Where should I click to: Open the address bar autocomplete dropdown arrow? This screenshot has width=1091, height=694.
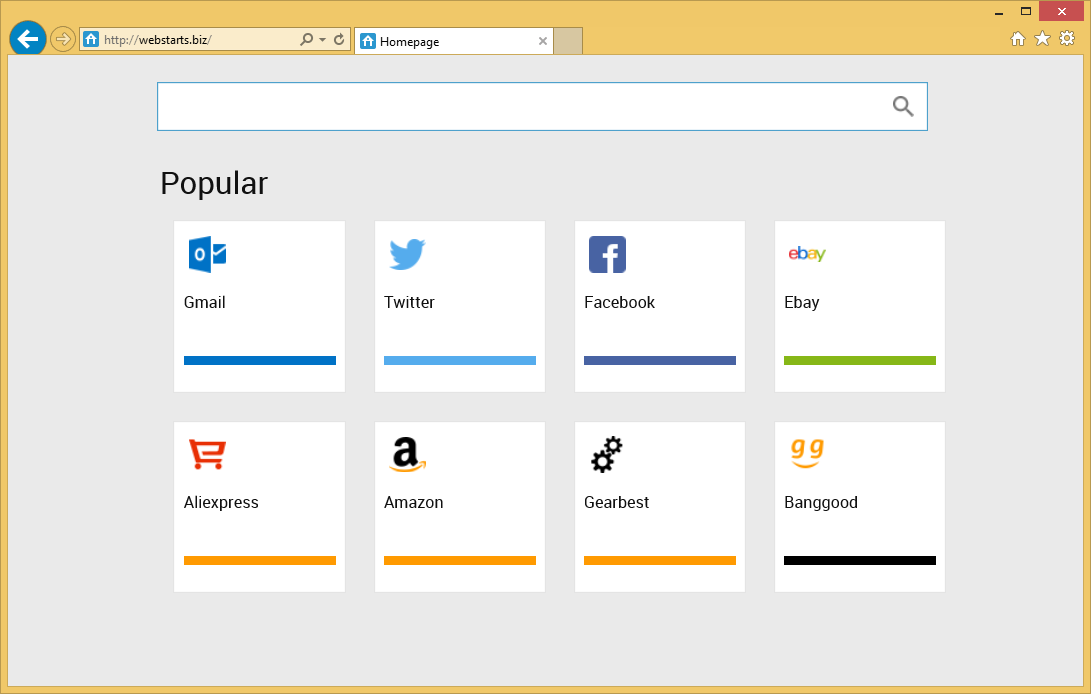tap(322, 40)
